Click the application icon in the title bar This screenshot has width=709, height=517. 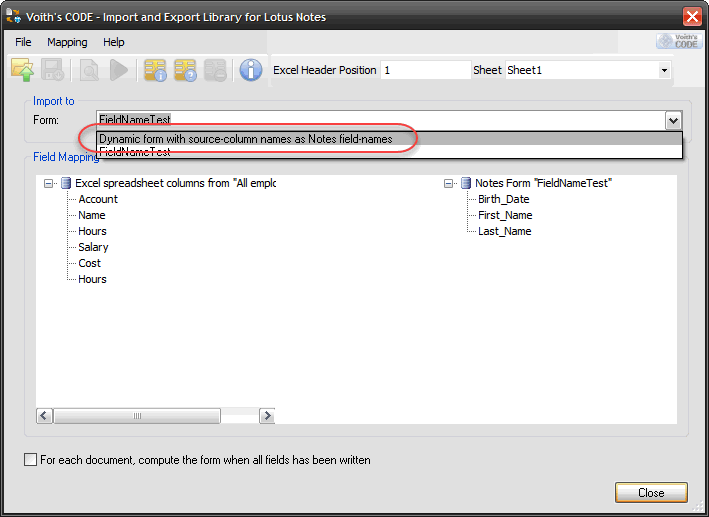[13, 15]
